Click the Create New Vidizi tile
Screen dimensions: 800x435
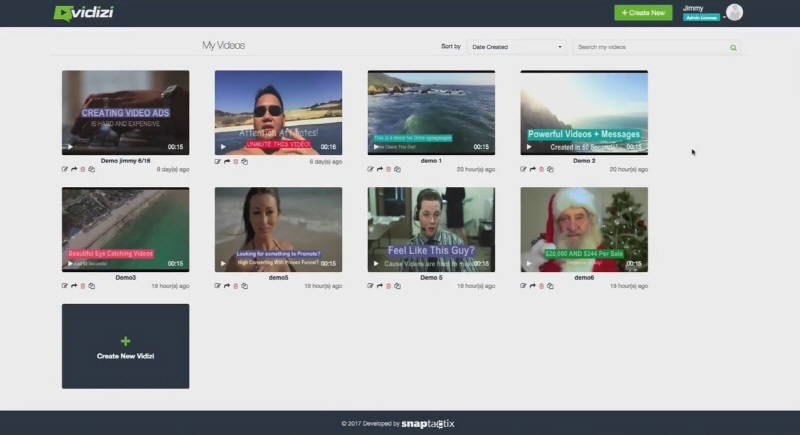(x=126, y=346)
